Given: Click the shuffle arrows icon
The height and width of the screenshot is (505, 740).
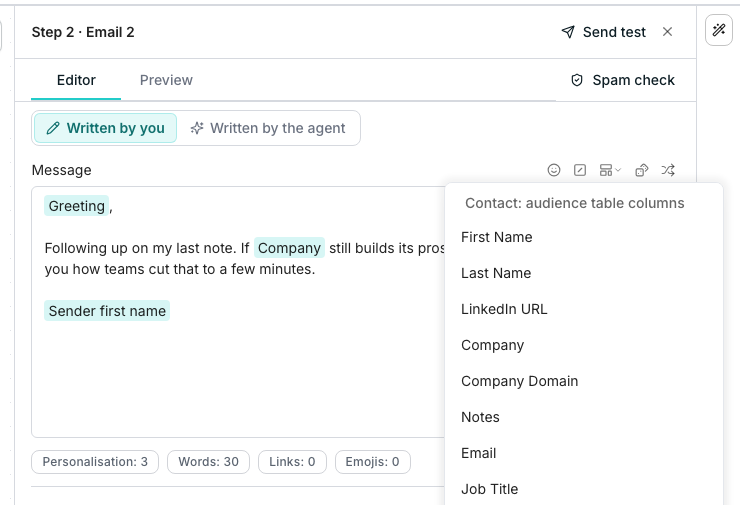Looking at the screenshot, I should [x=668, y=170].
